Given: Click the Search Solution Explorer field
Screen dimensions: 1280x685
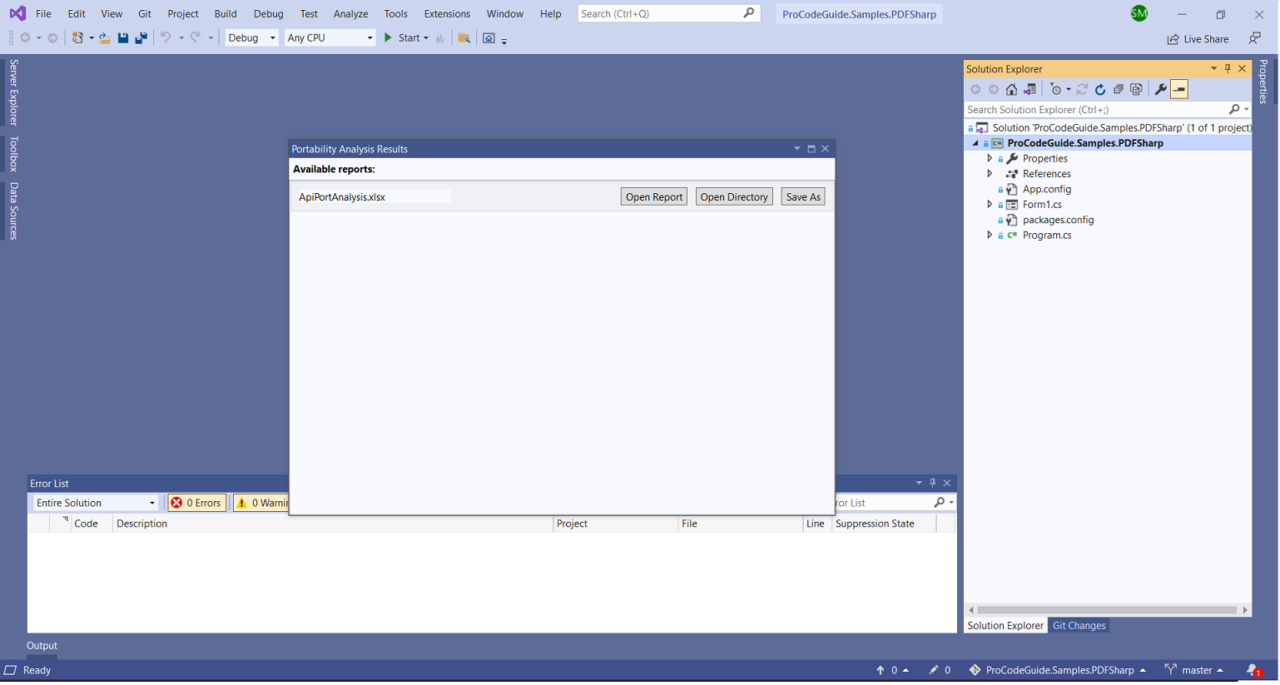Looking at the screenshot, I should (1095, 110).
